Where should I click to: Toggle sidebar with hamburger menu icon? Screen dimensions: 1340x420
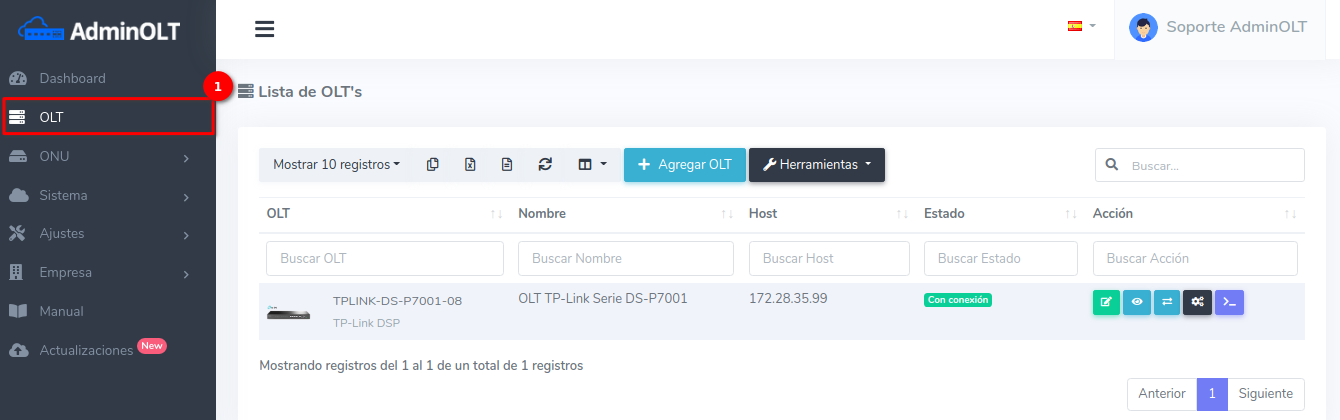(264, 29)
